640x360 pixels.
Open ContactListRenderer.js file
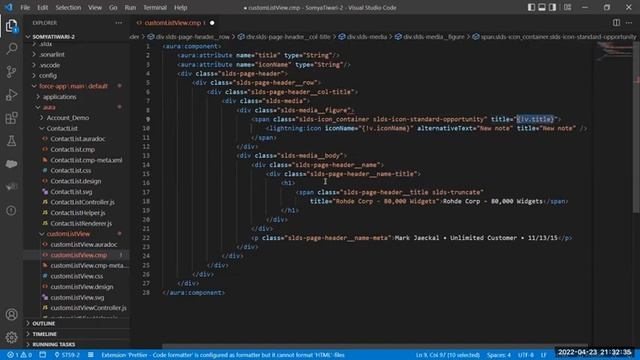coord(81,223)
